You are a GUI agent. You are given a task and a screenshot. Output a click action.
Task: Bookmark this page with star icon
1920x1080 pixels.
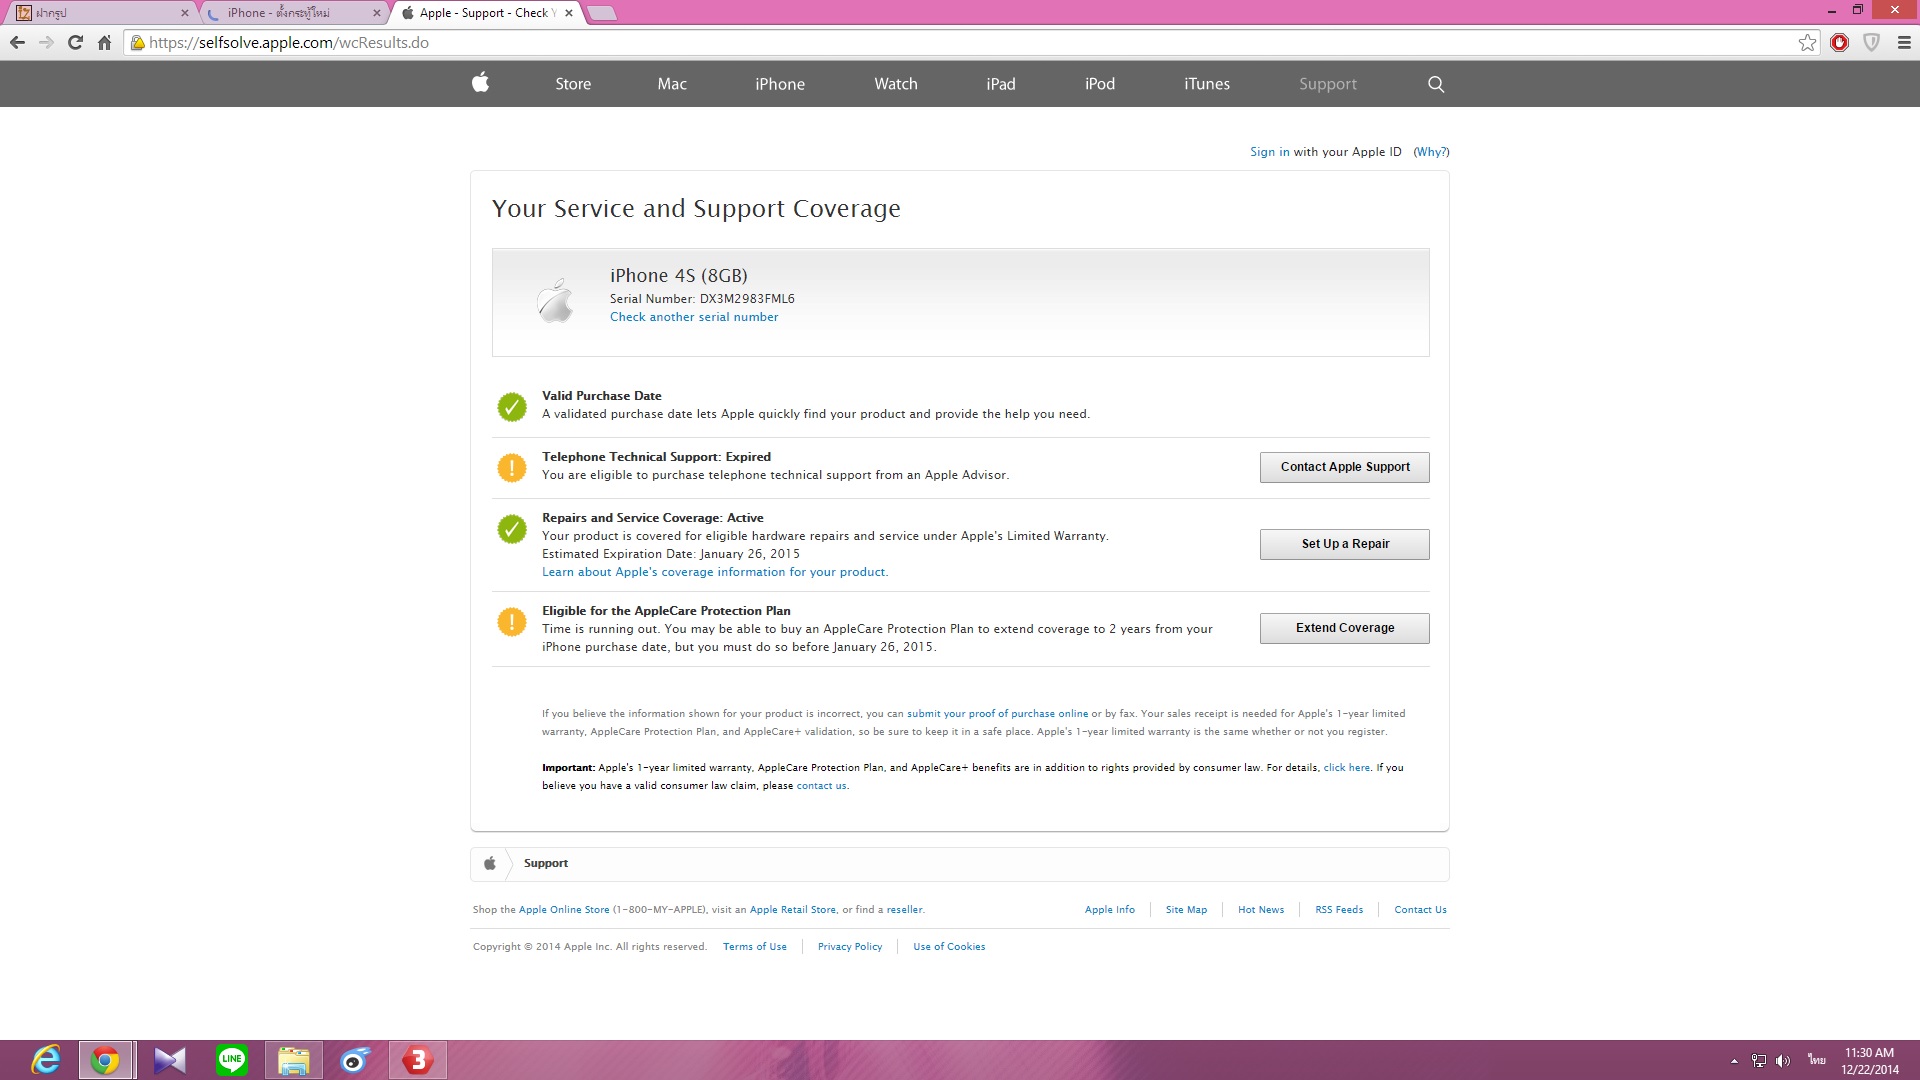point(1807,43)
